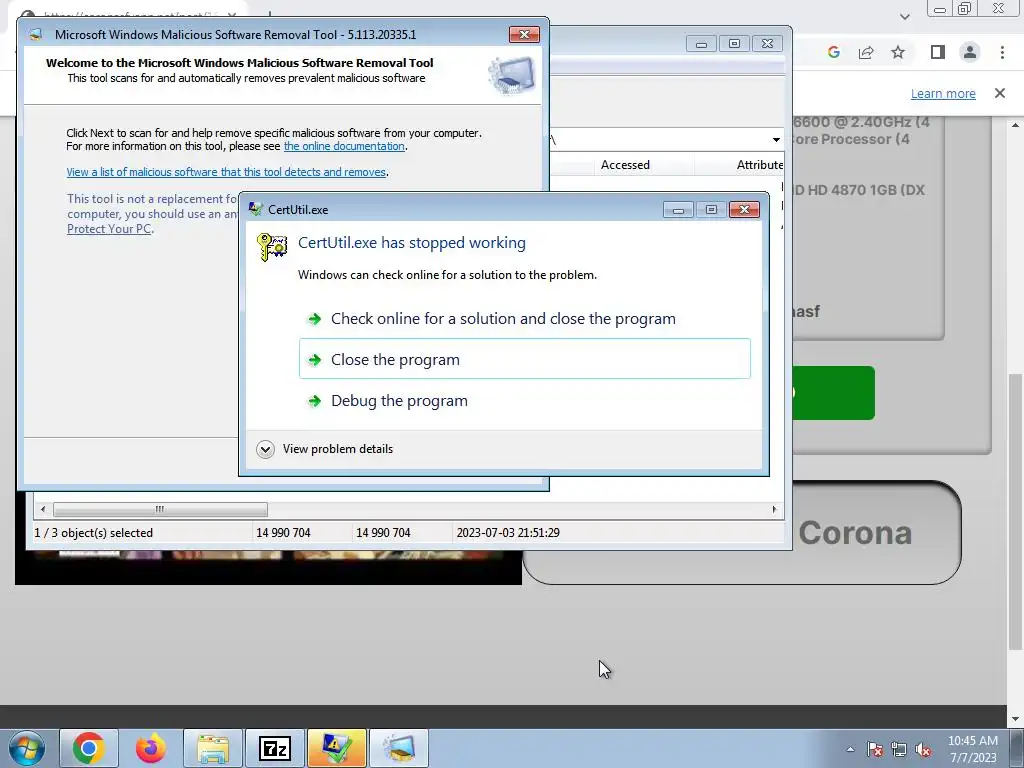The width and height of the screenshot is (1024, 768).
Task: Follow the Protect Your PC link
Action: (109, 229)
